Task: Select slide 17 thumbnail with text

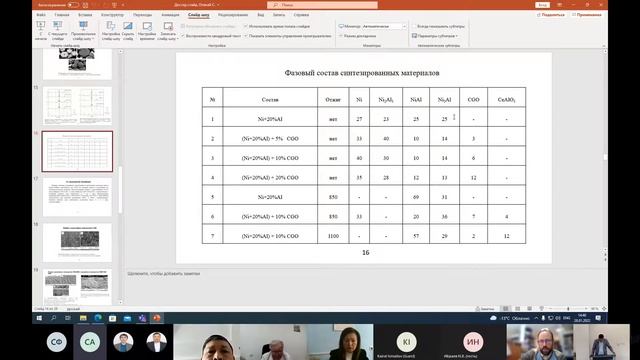Action: point(77,197)
